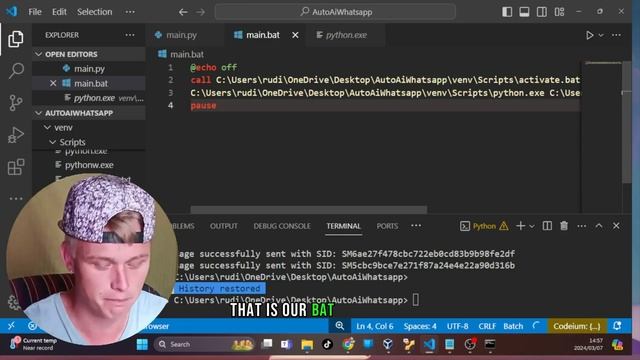Open the Explorer view in activity bar
The image size is (640, 360).
(x=16, y=39)
